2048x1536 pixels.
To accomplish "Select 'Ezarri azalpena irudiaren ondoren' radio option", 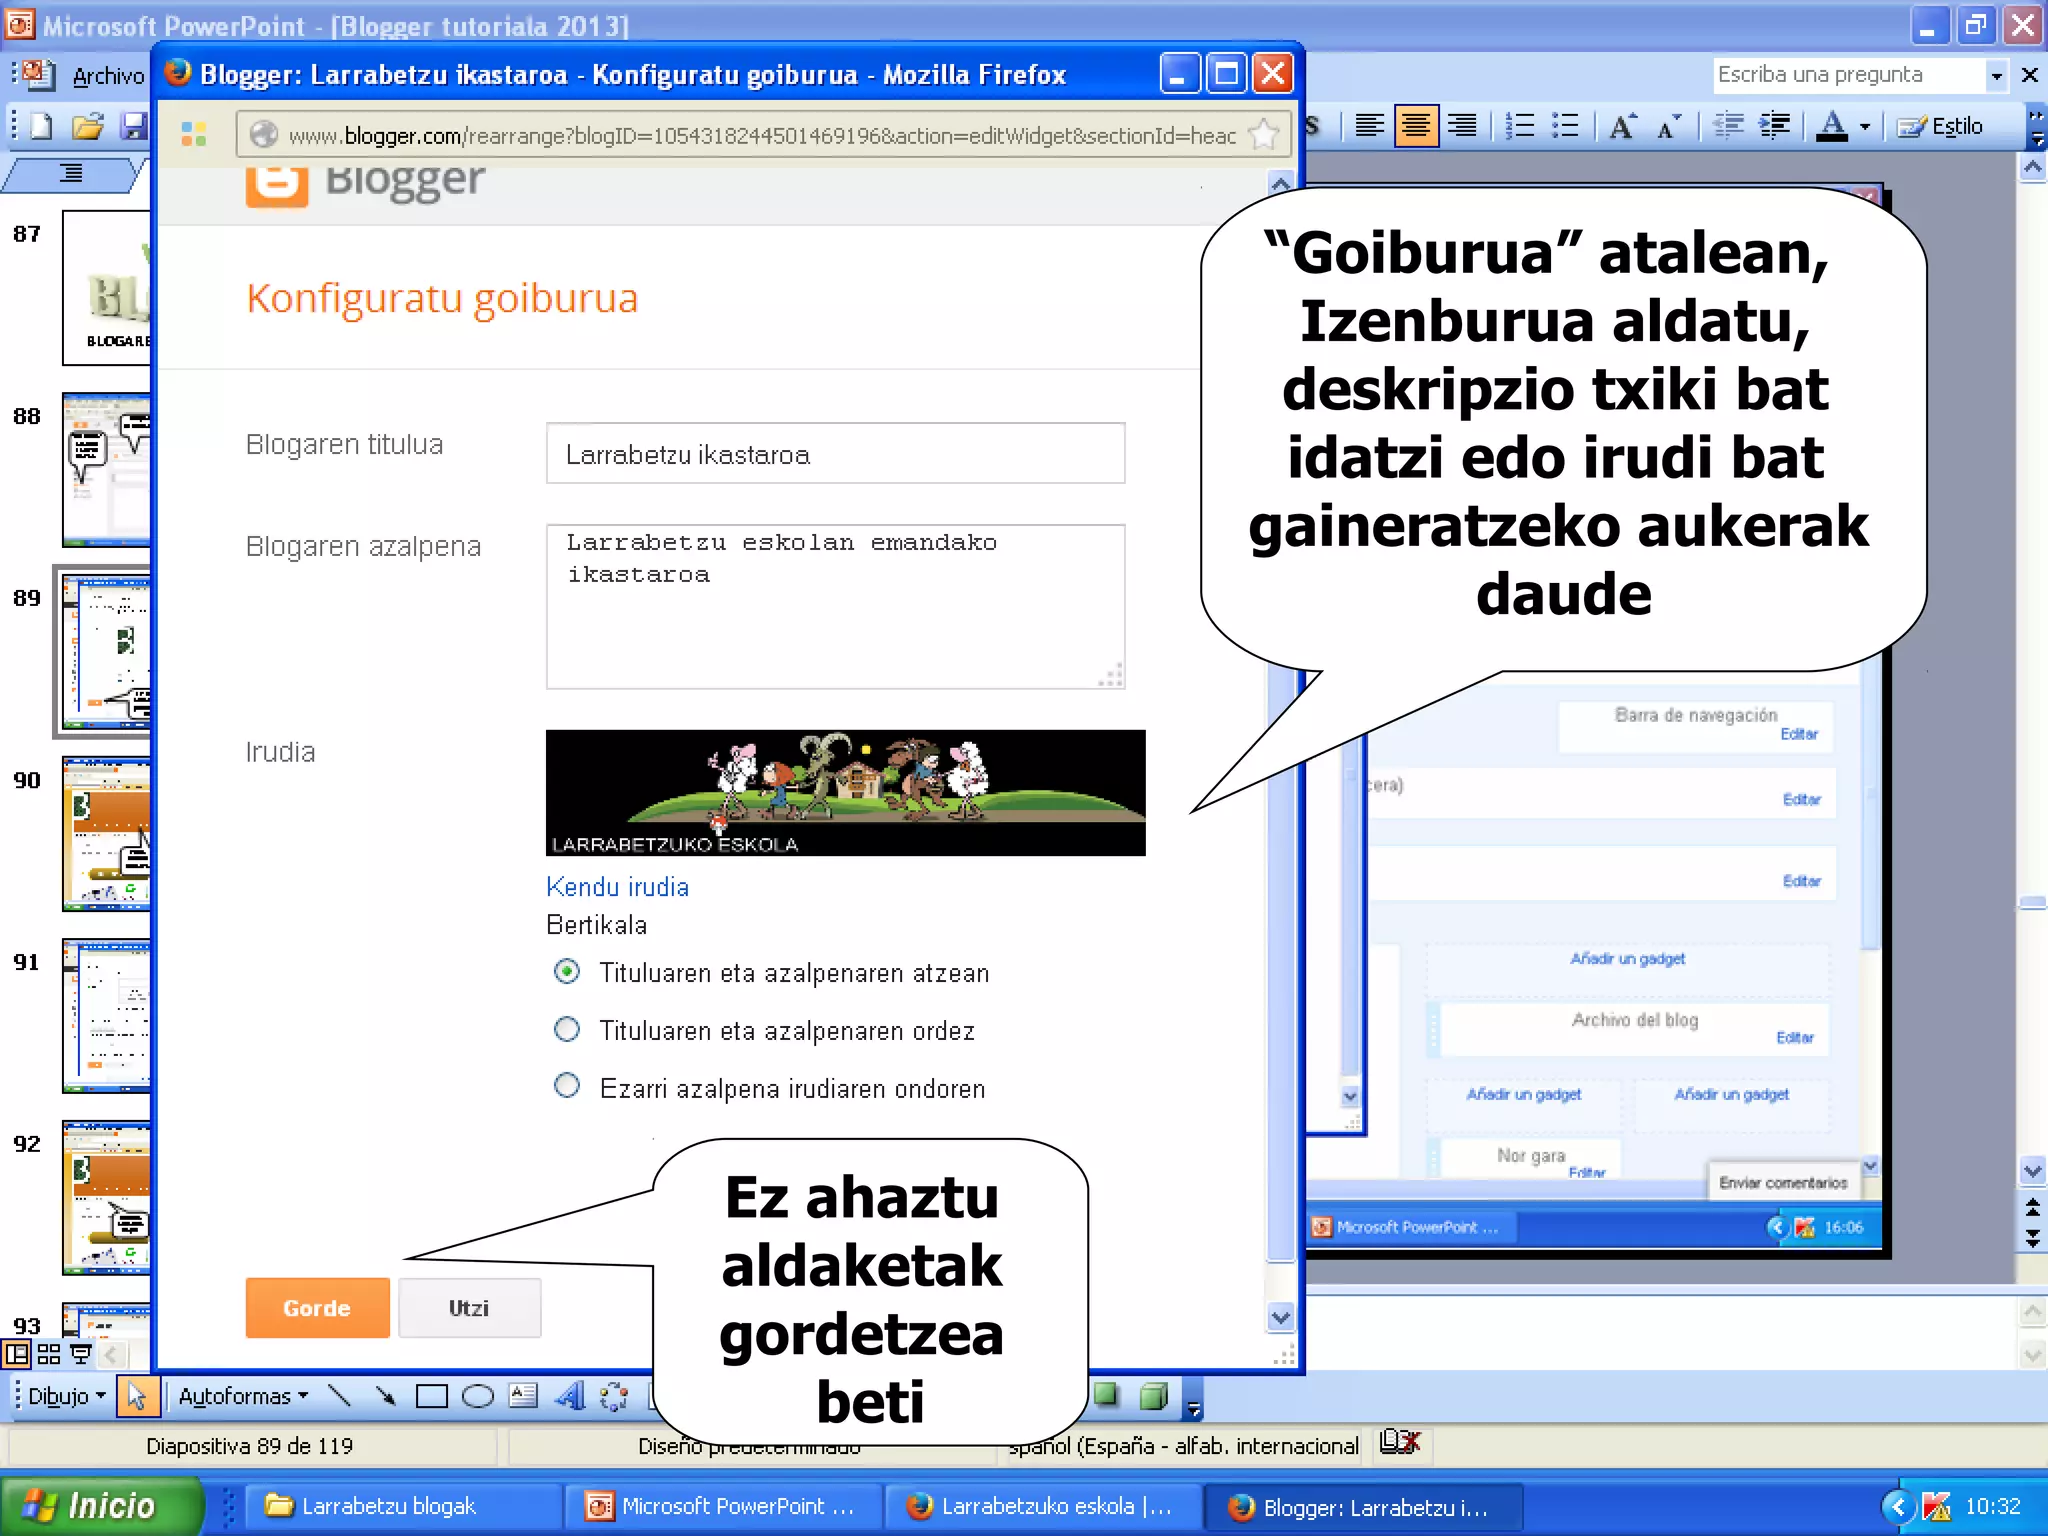I will click(567, 1087).
